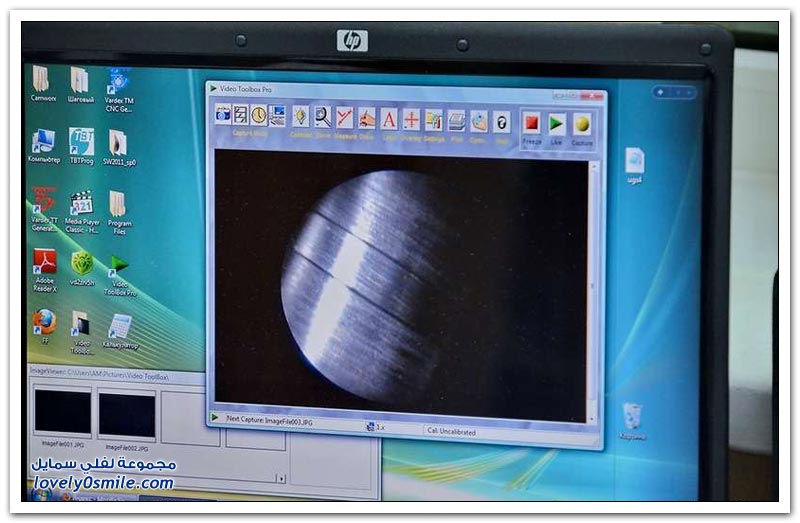The image size is (800, 523).
Task: Select Video ToolBox Pro desktop shortcut
Action: pos(120,276)
